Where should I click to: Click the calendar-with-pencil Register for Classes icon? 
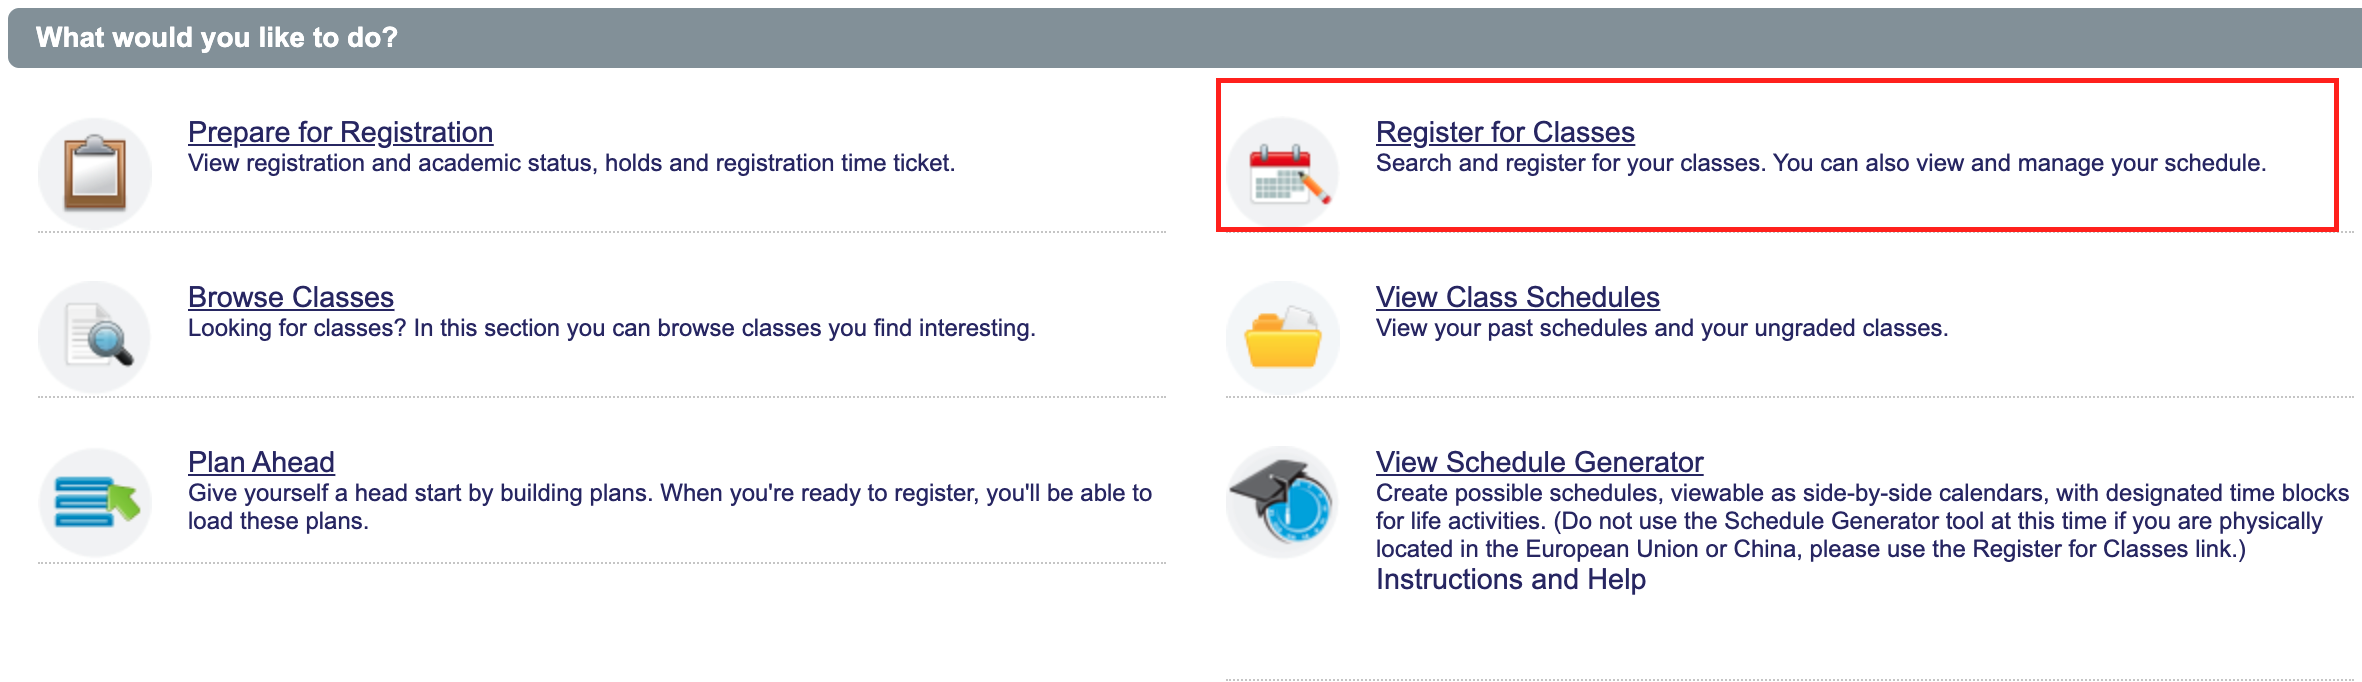click(x=1283, y=174)
